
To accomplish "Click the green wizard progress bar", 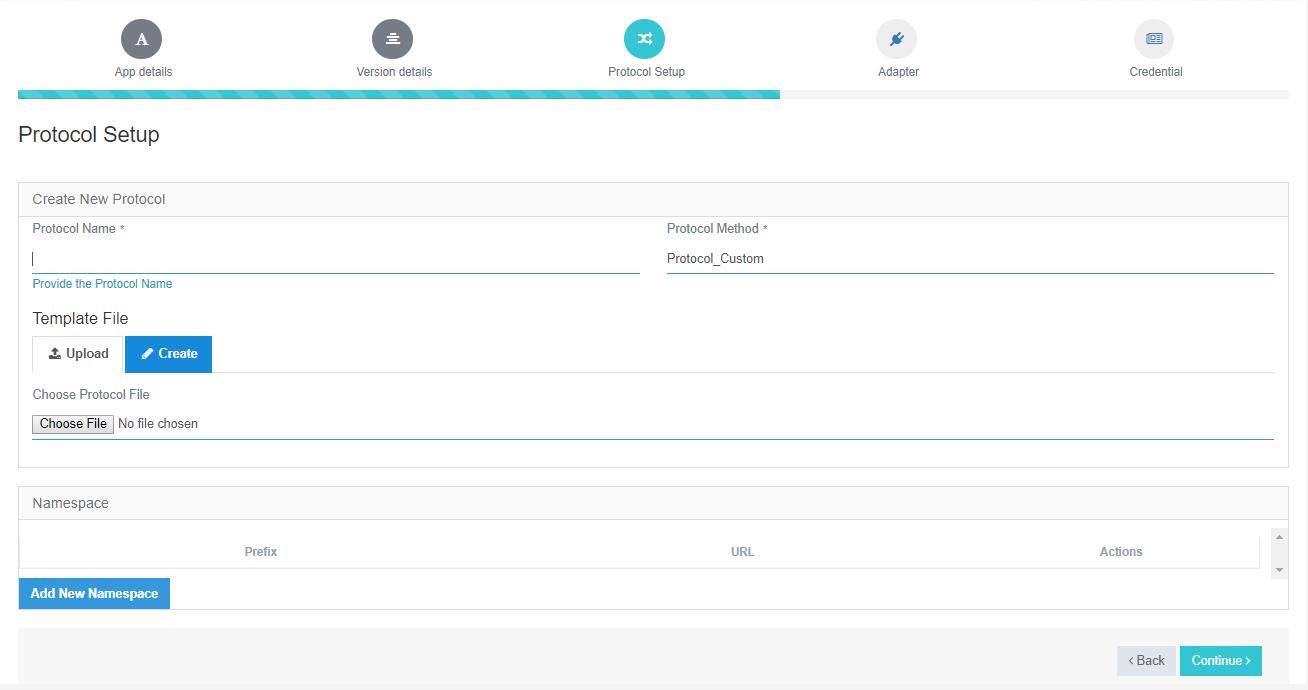I will pyautogui.click(x=400, y=93).
